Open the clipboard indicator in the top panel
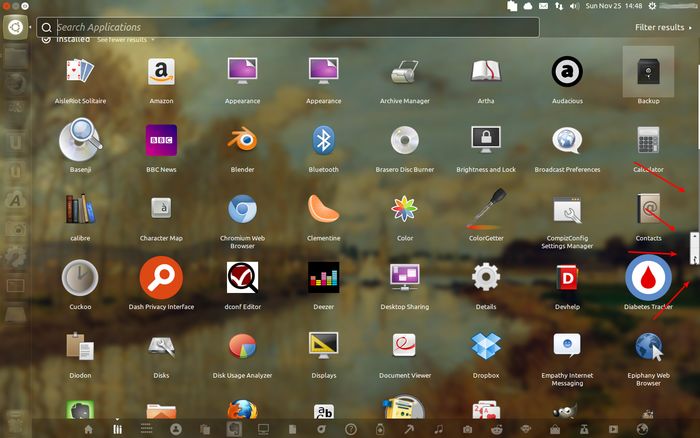Viewport: 700px width, 438px height. click(x=512, y=6)
